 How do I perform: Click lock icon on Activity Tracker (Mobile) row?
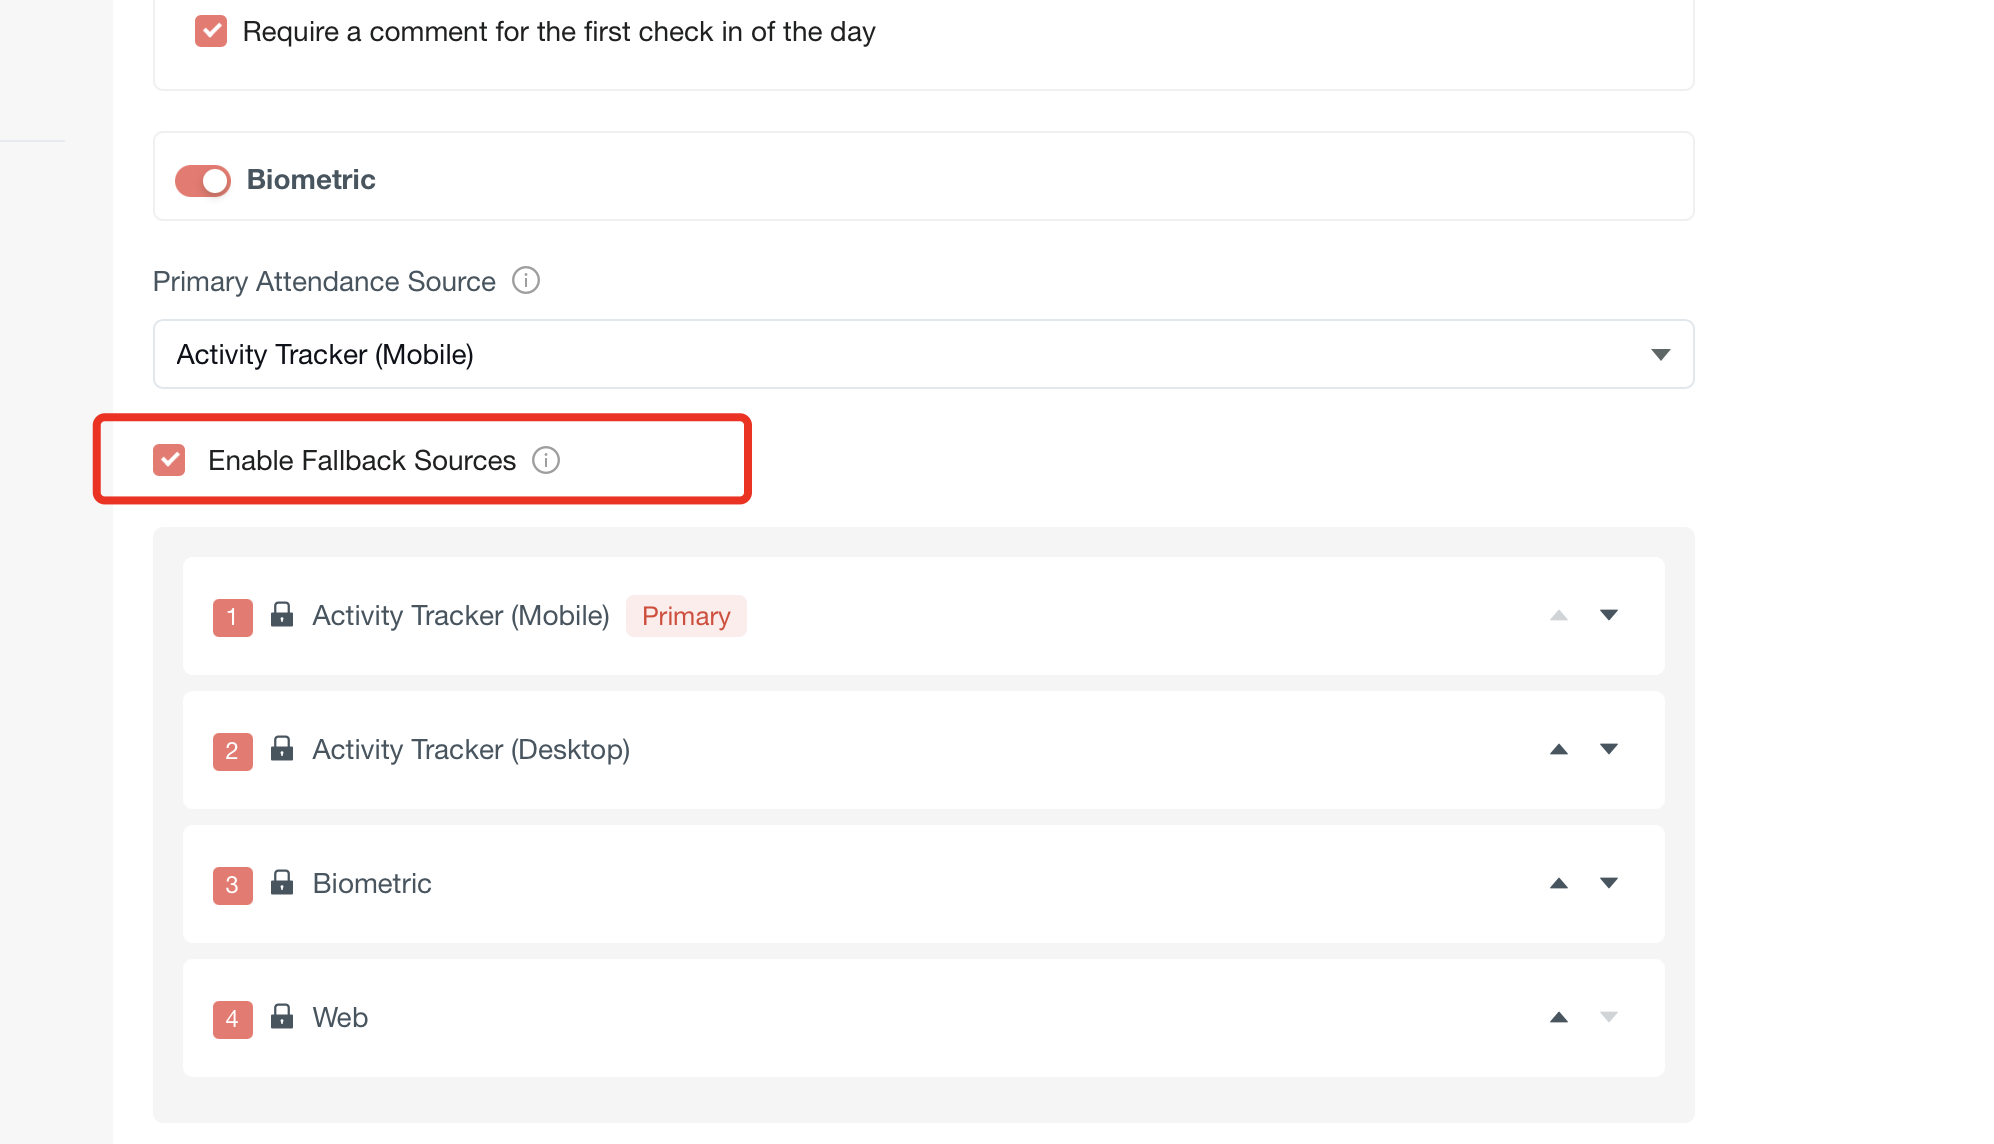point(282,614)
